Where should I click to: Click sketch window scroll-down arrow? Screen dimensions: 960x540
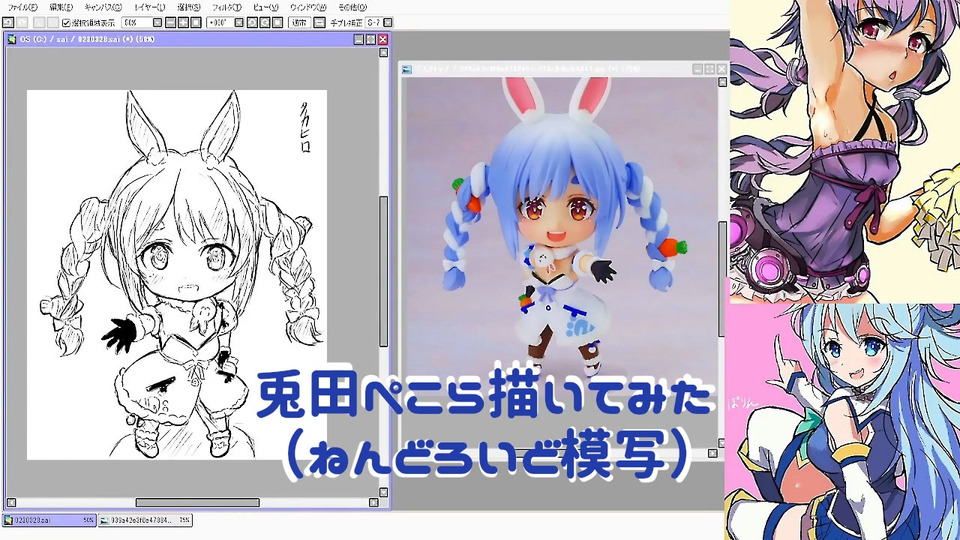click(383, 492)
